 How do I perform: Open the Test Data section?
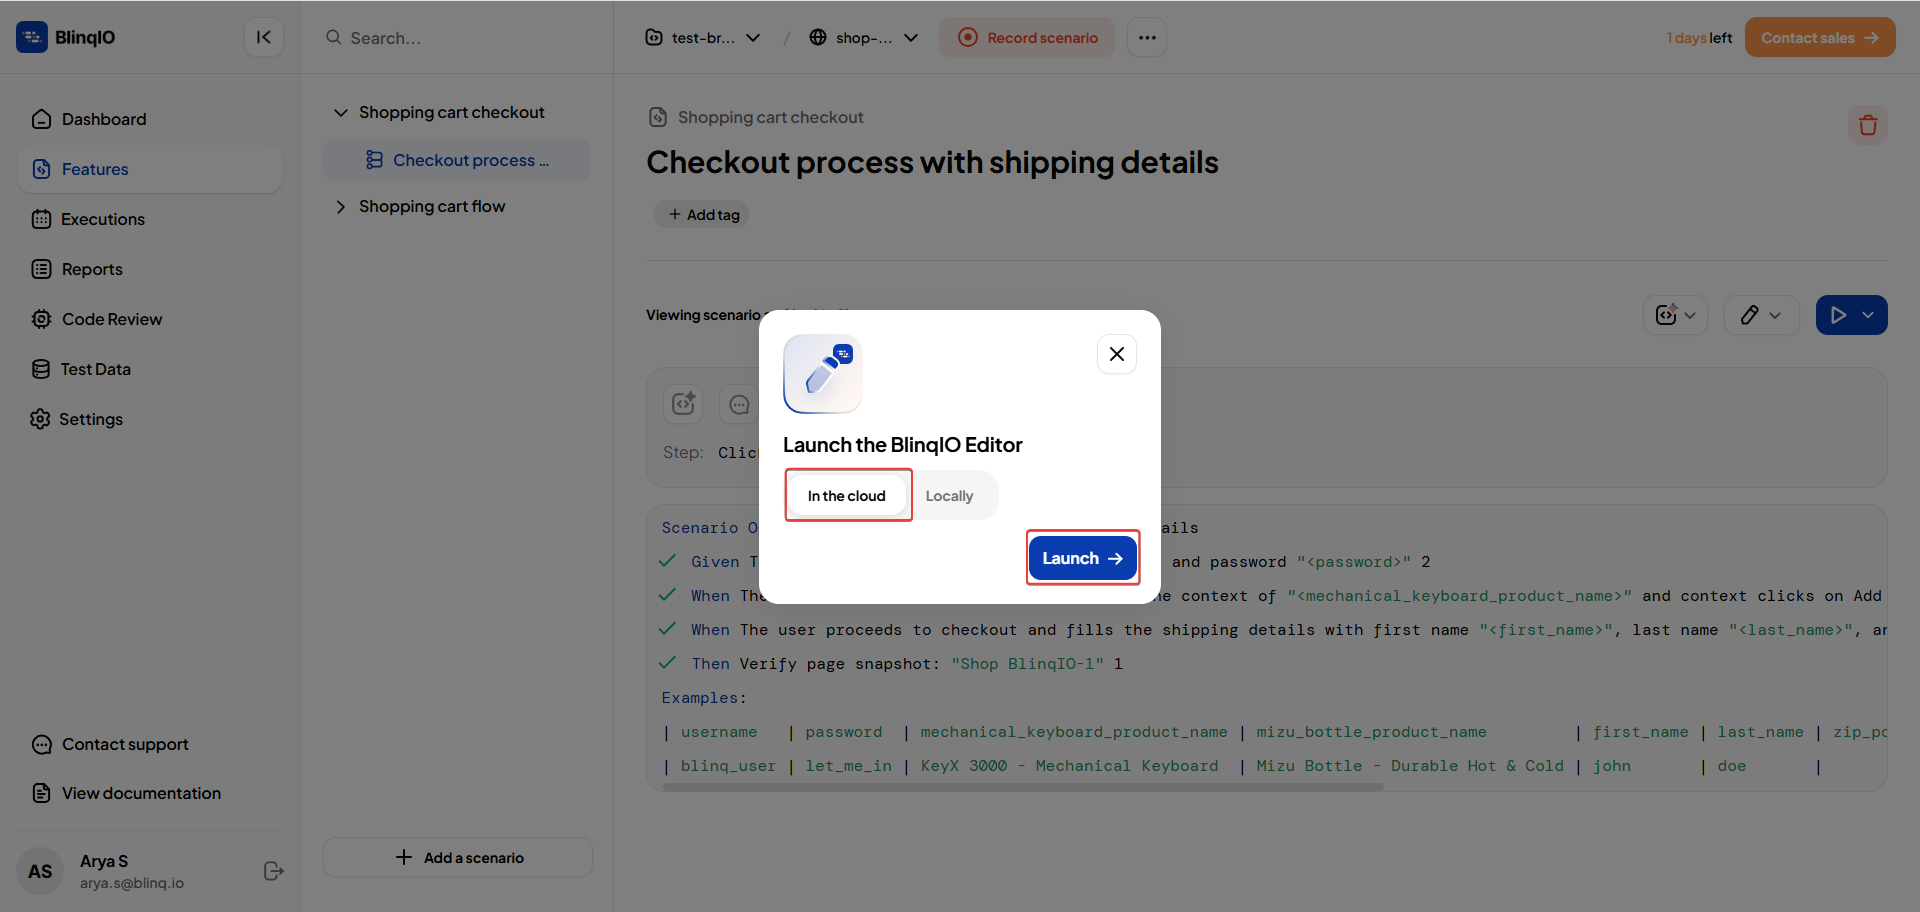click(95, 369)
